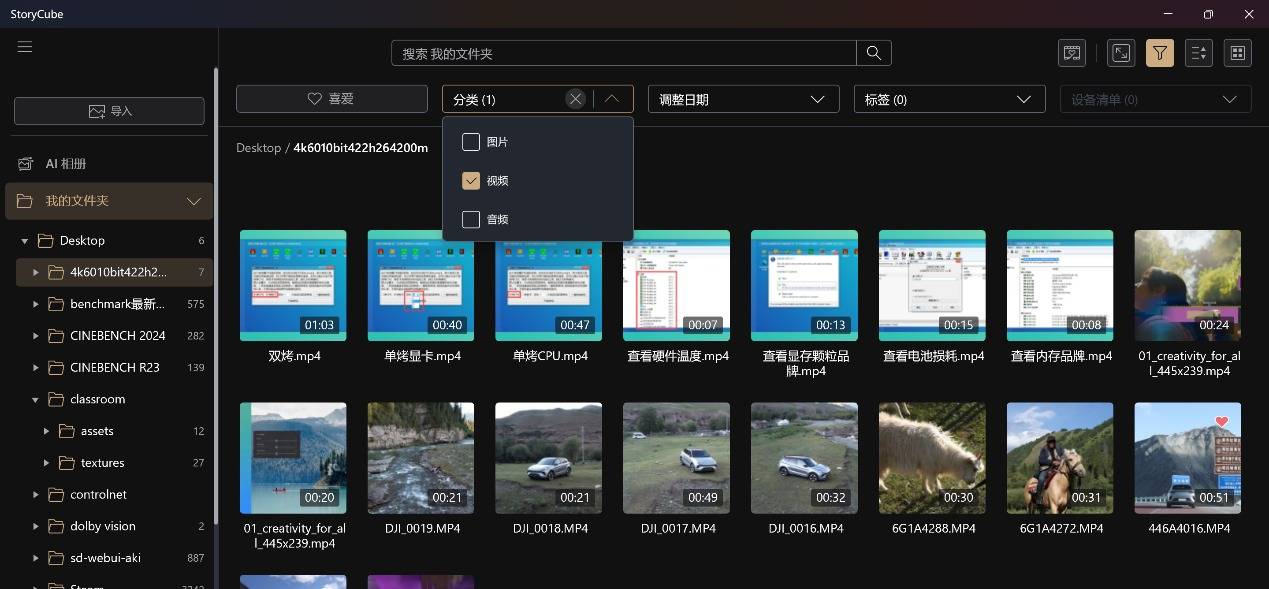Clear the 分类 filter with X icon
1269x589 pixels.
(x=575, y=99)
